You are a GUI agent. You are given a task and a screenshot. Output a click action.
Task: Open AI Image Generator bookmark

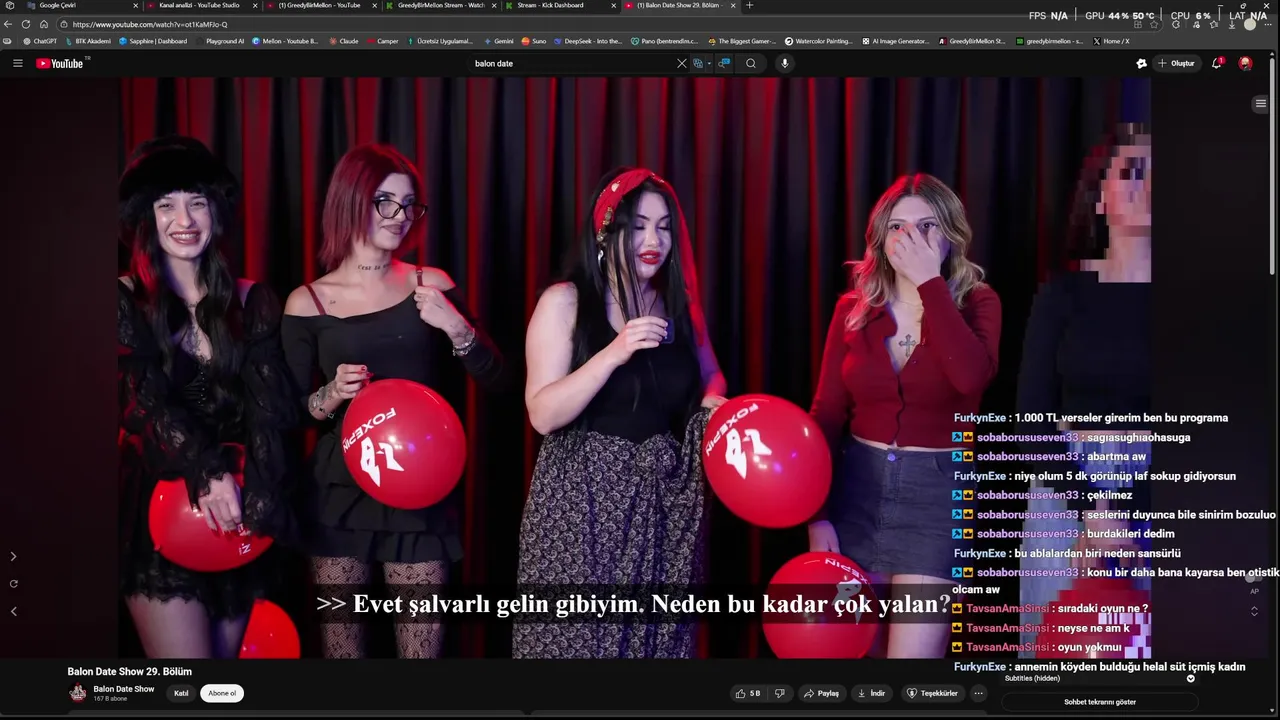pyautogui.click(x=895, y=41)
